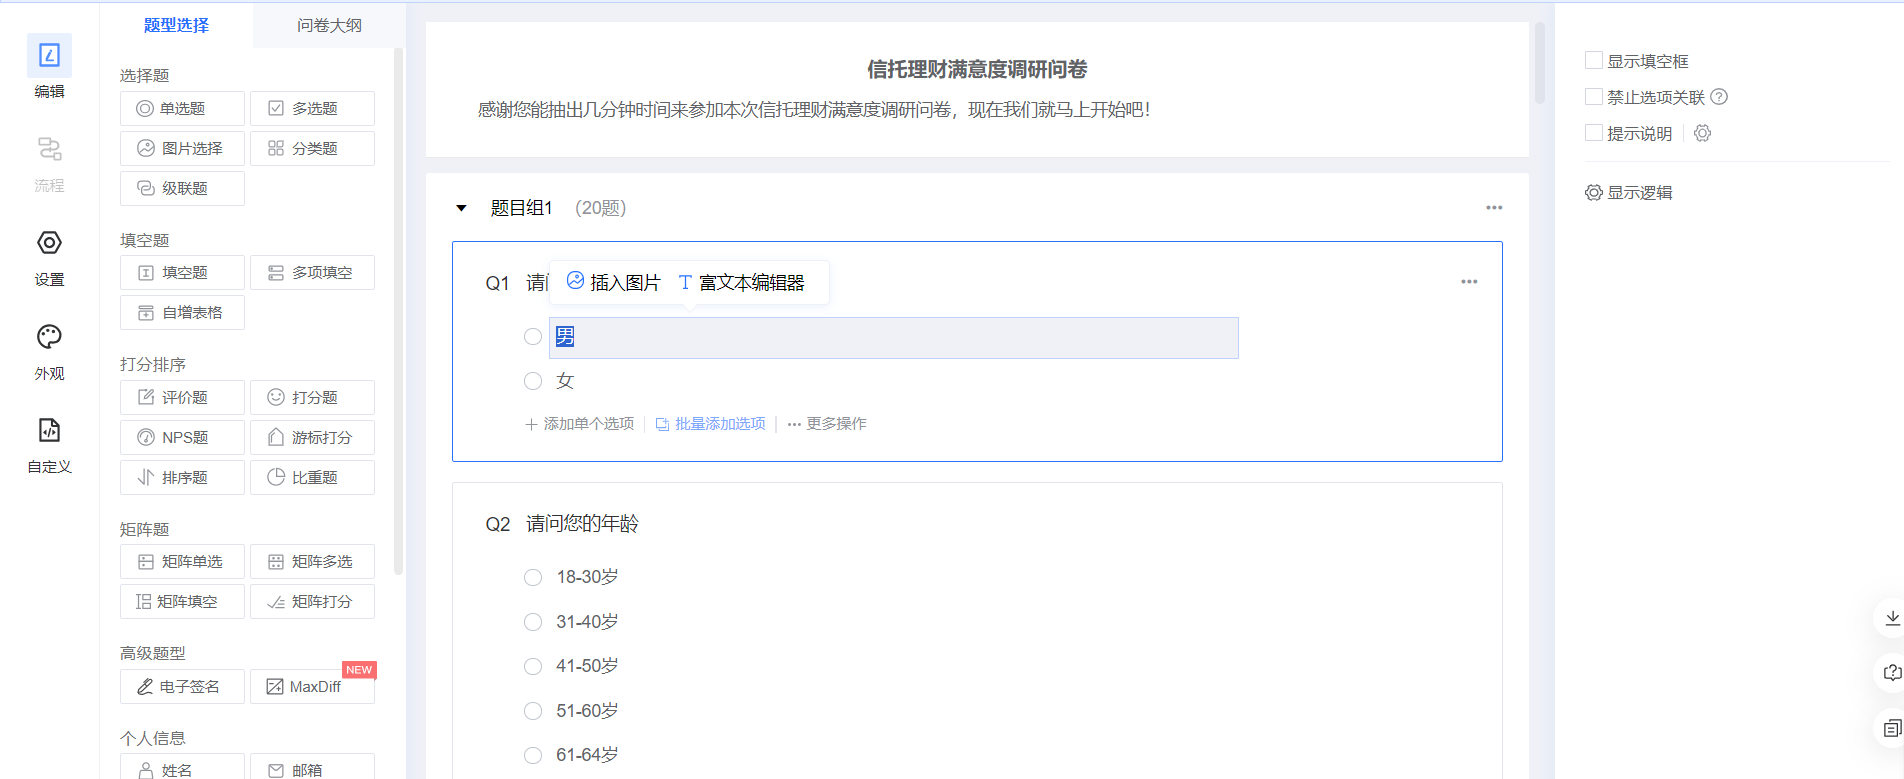
Task: Add a 排序题 ranking question
Action: pyautogui.click(x=182, y=477)
